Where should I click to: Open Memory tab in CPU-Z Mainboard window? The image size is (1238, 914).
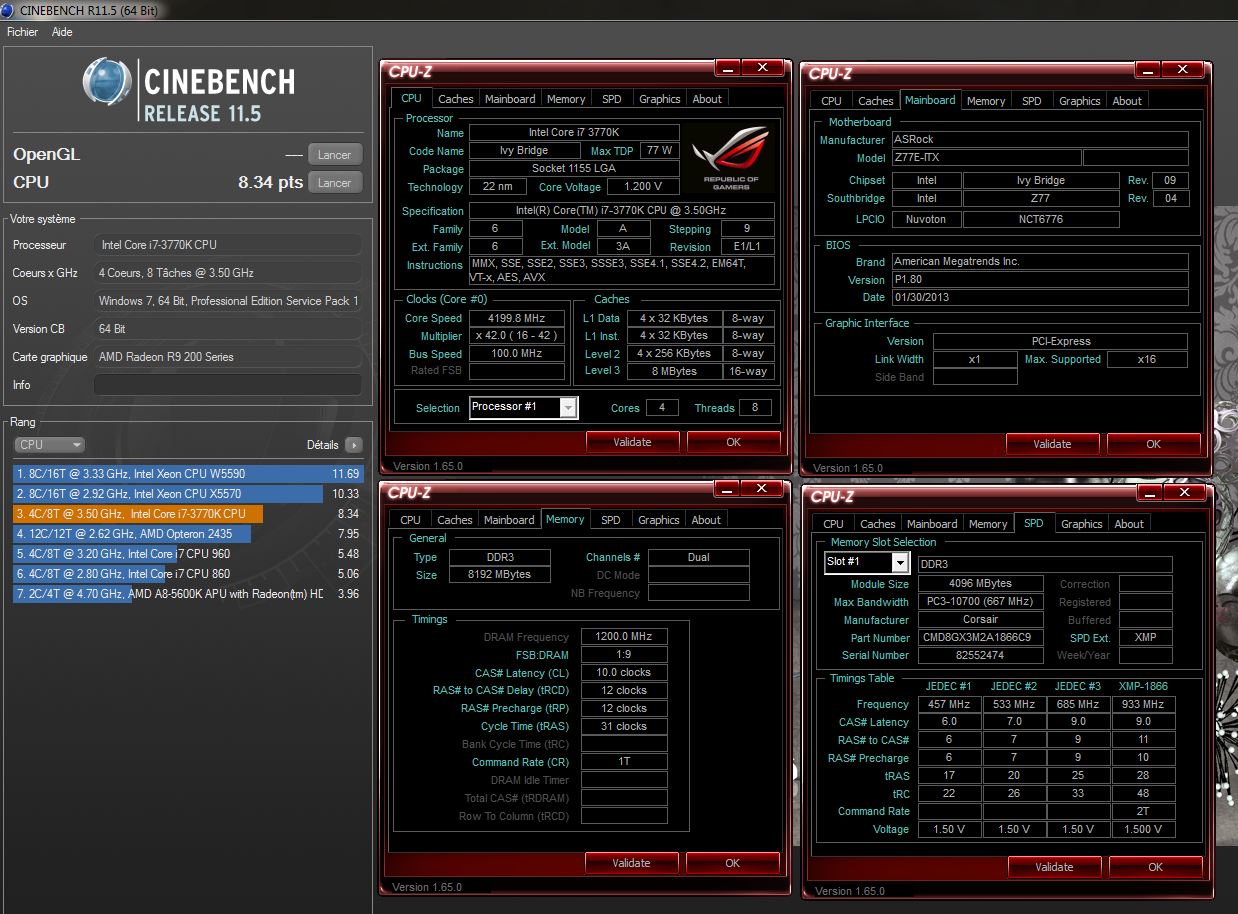[x=986, y=101]
